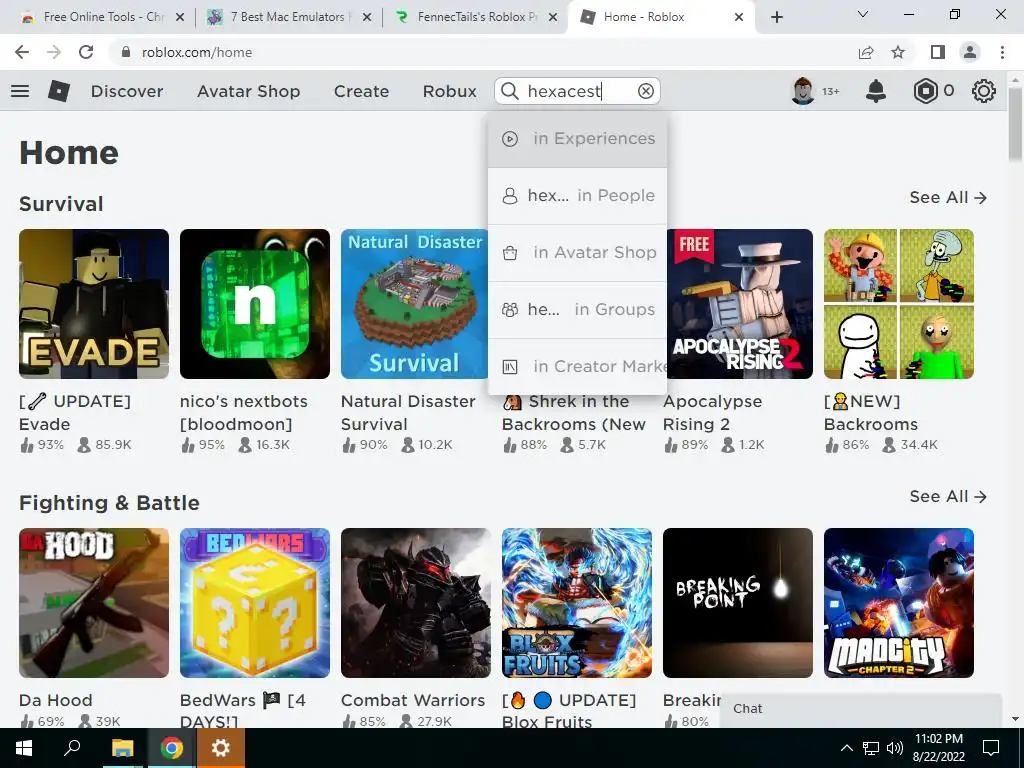The image size is (1024, 768).
Task: Open Windows taskbar search
Action: coord(72,748)
